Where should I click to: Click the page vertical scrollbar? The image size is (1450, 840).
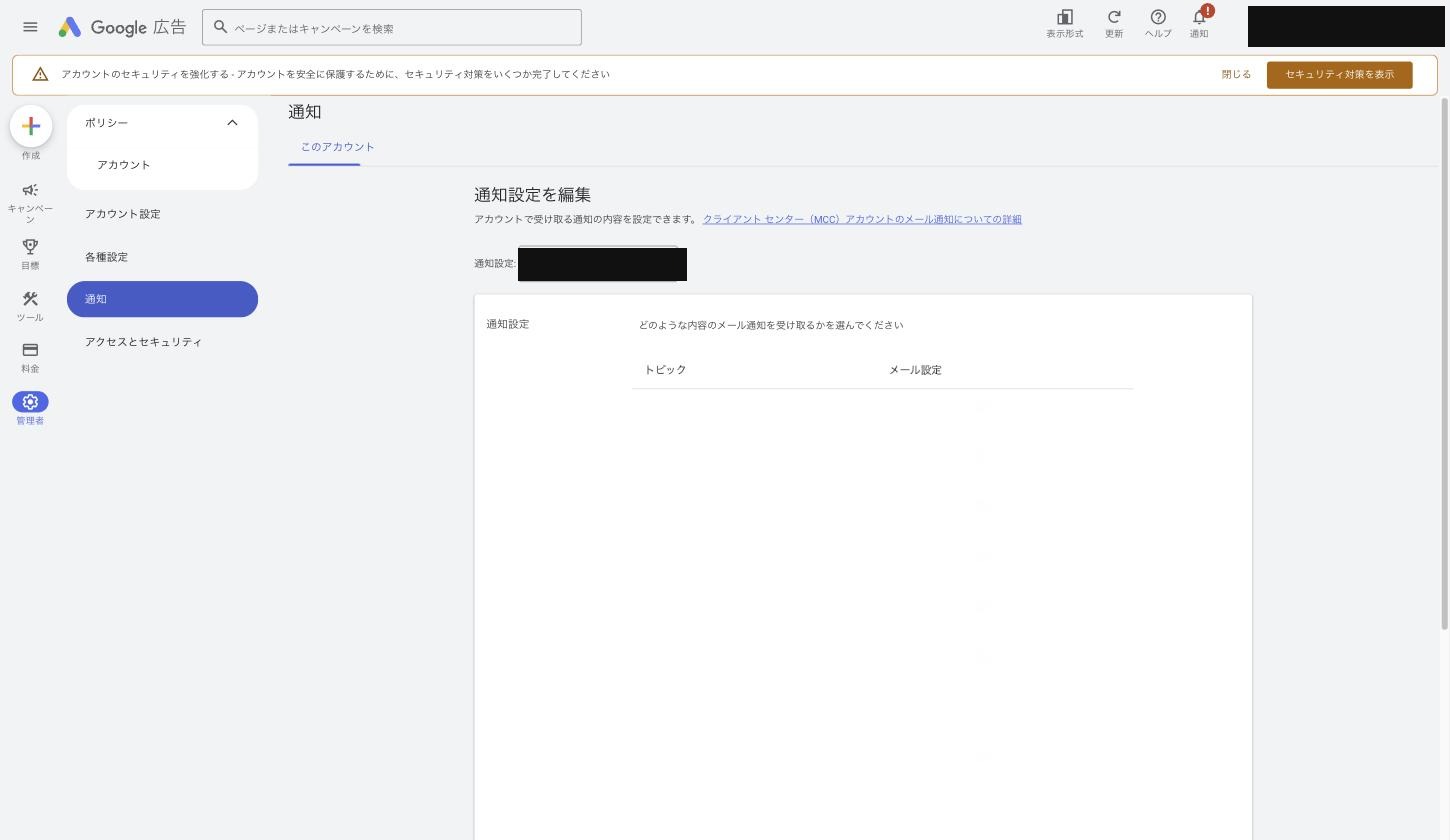tap(1444, 364)
